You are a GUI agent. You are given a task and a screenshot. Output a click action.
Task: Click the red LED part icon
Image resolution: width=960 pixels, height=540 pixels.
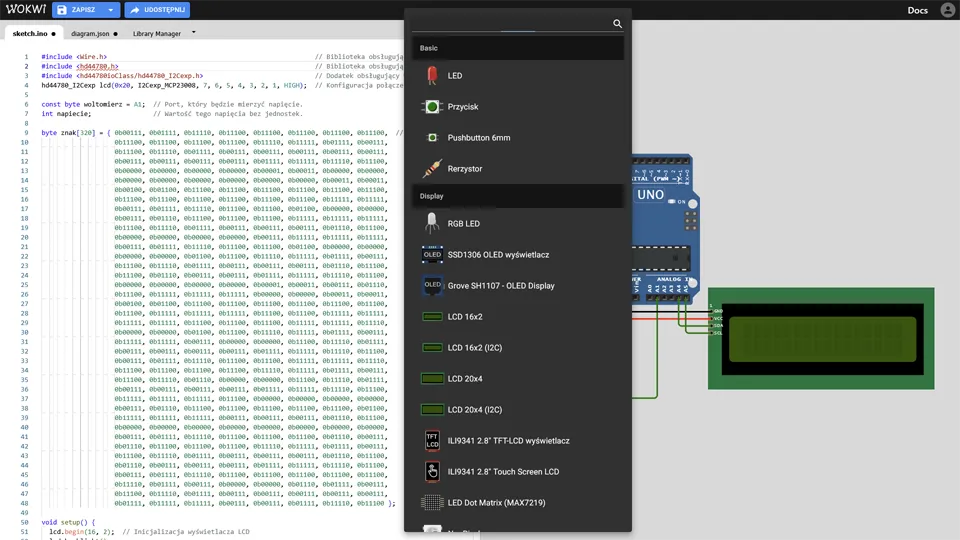(x=432, y=75)
